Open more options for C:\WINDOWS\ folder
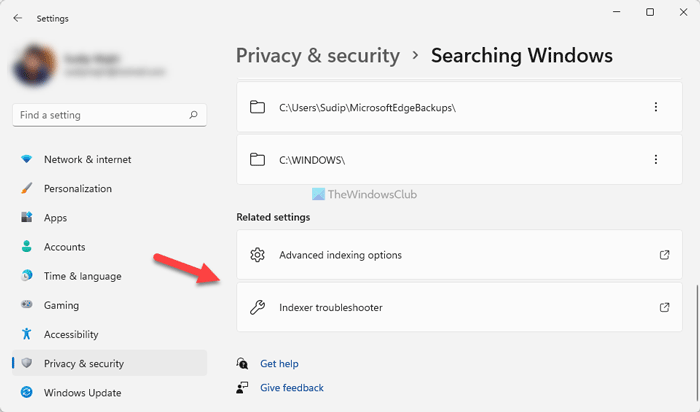The width and height of the screenshot is (700, 412). (x=656, y=159)
